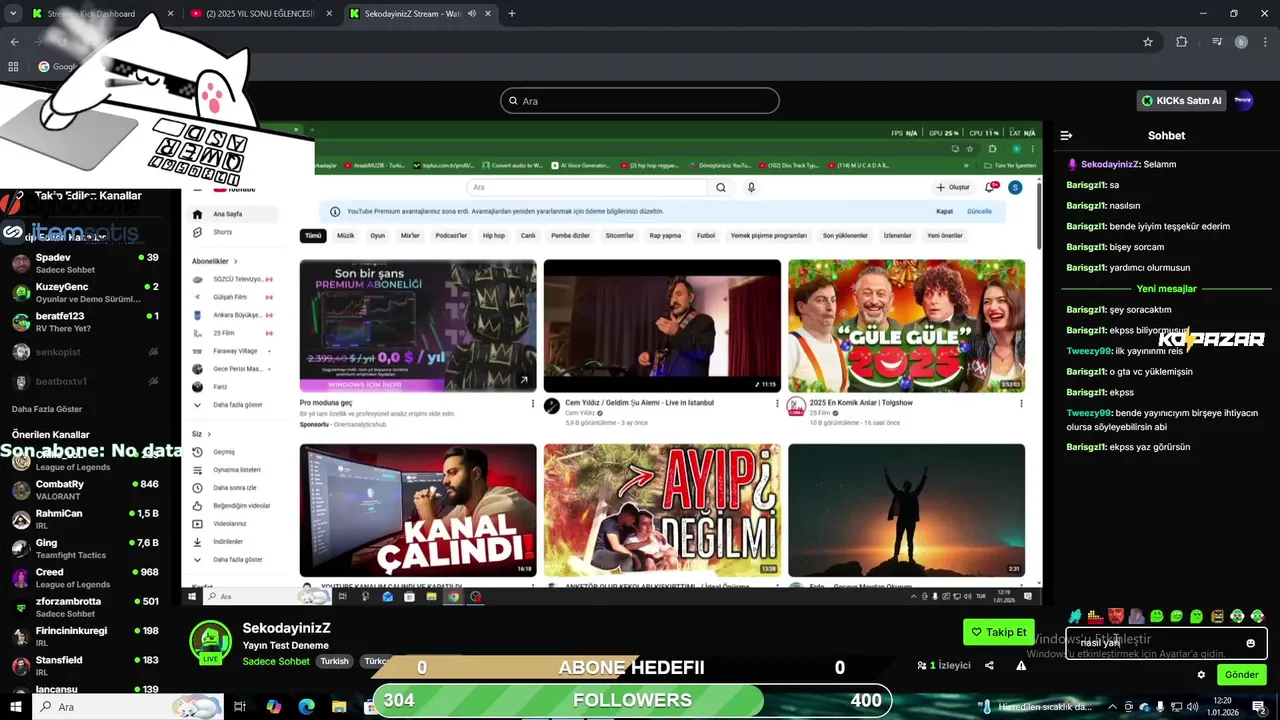Screen dimensions: 1280x720
Task: Open the KICKs Satın Al button
Action: click(1182, 101)
